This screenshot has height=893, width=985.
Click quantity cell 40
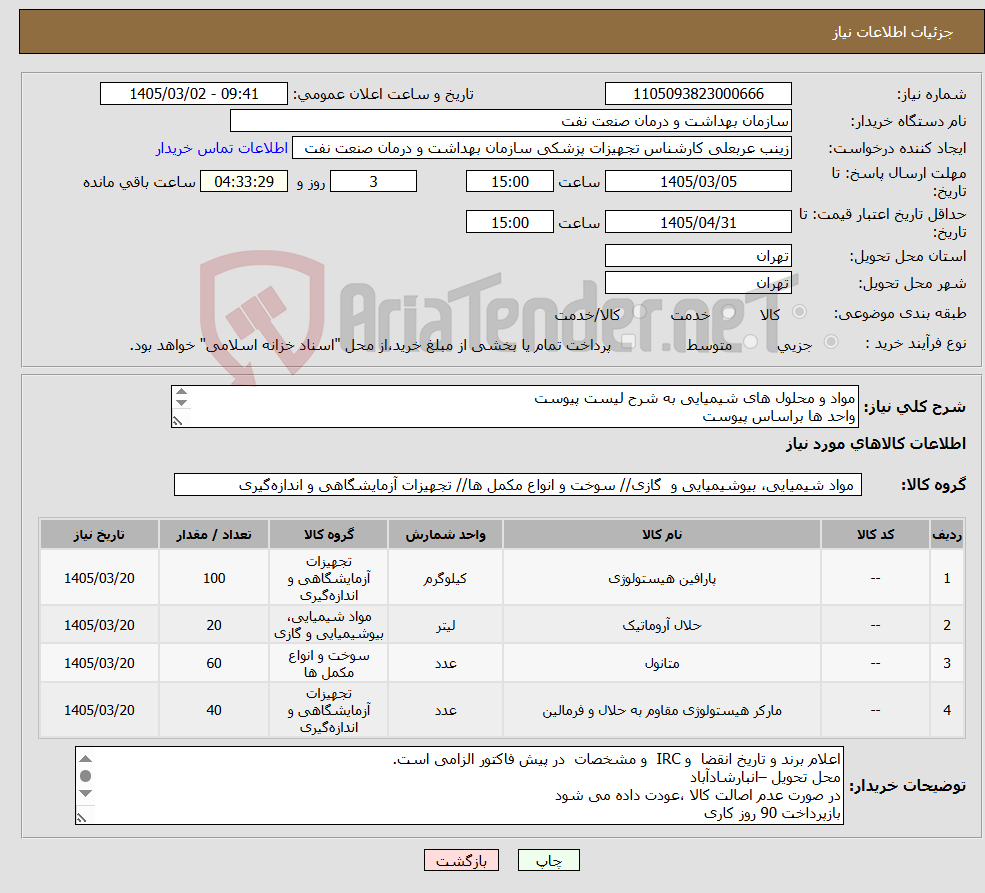click(x=214, y=710)
